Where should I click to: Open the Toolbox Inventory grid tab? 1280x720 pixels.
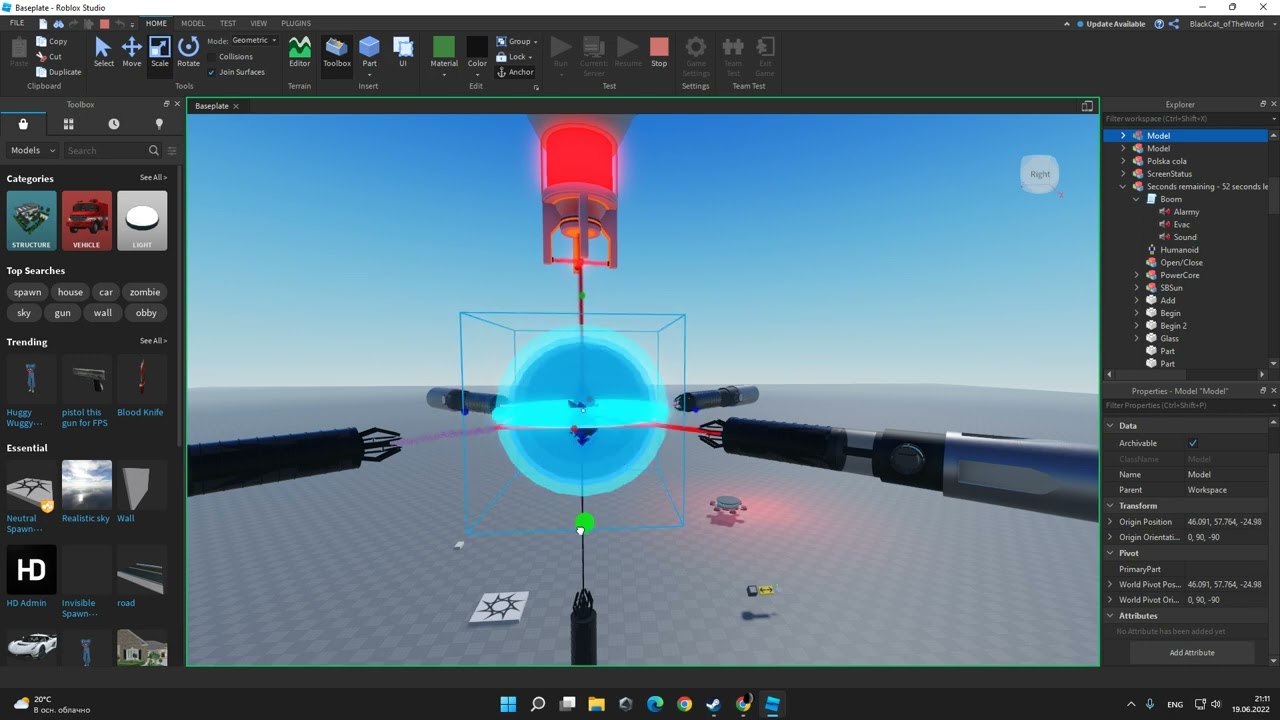coord(69,124)
